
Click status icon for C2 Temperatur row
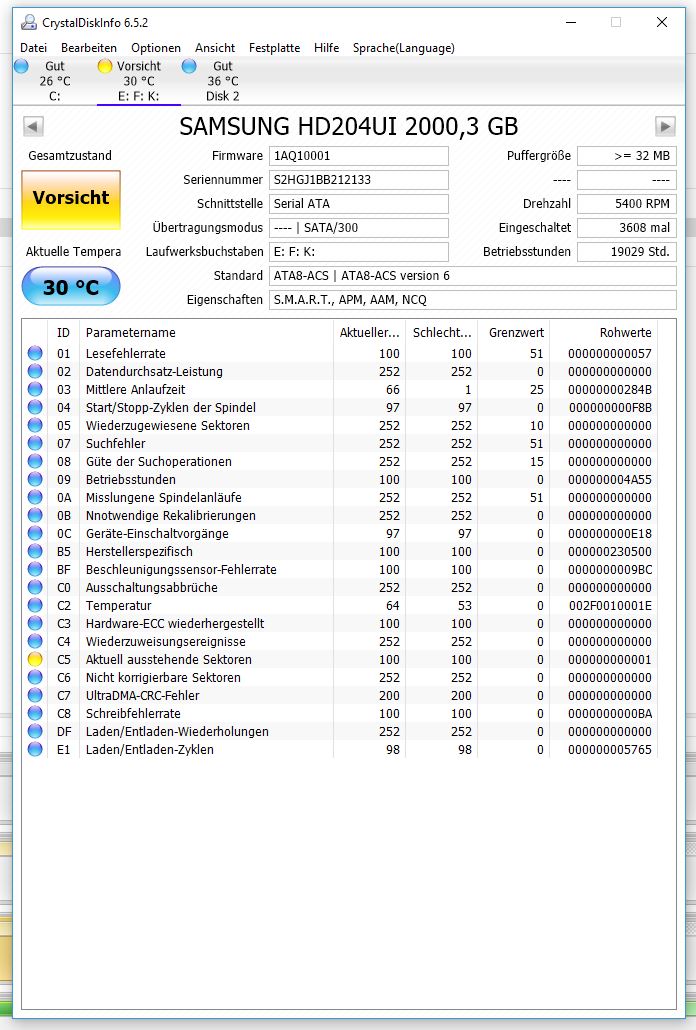[x=35, y=606]
